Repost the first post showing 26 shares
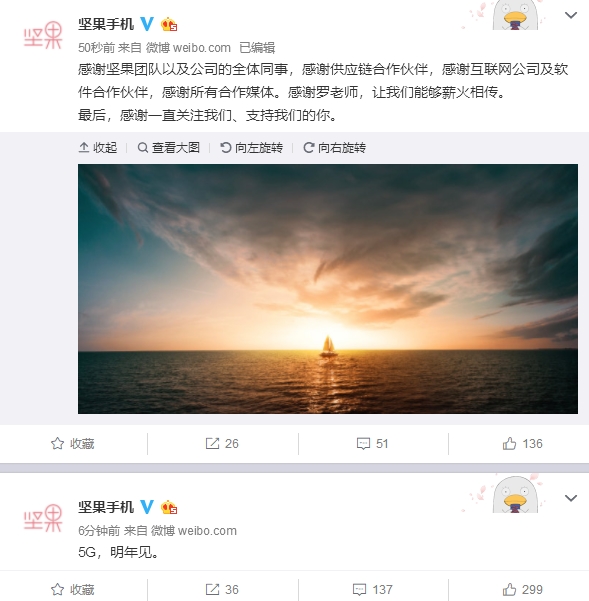Screen dimensions: 589x601 (x=222, y=443)
